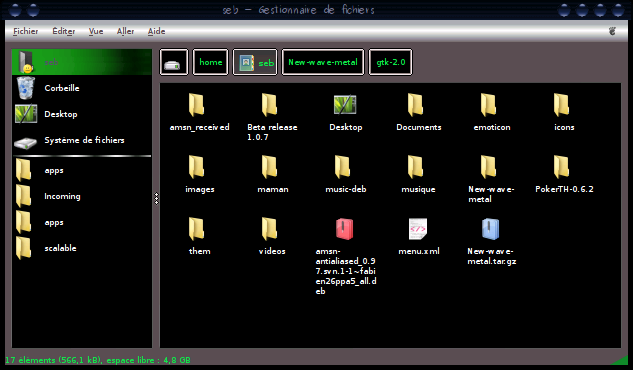The height and width of the screenshot is (370, 633).
Task: Click the seb path bar button
Action: click(x=255, y=62)
